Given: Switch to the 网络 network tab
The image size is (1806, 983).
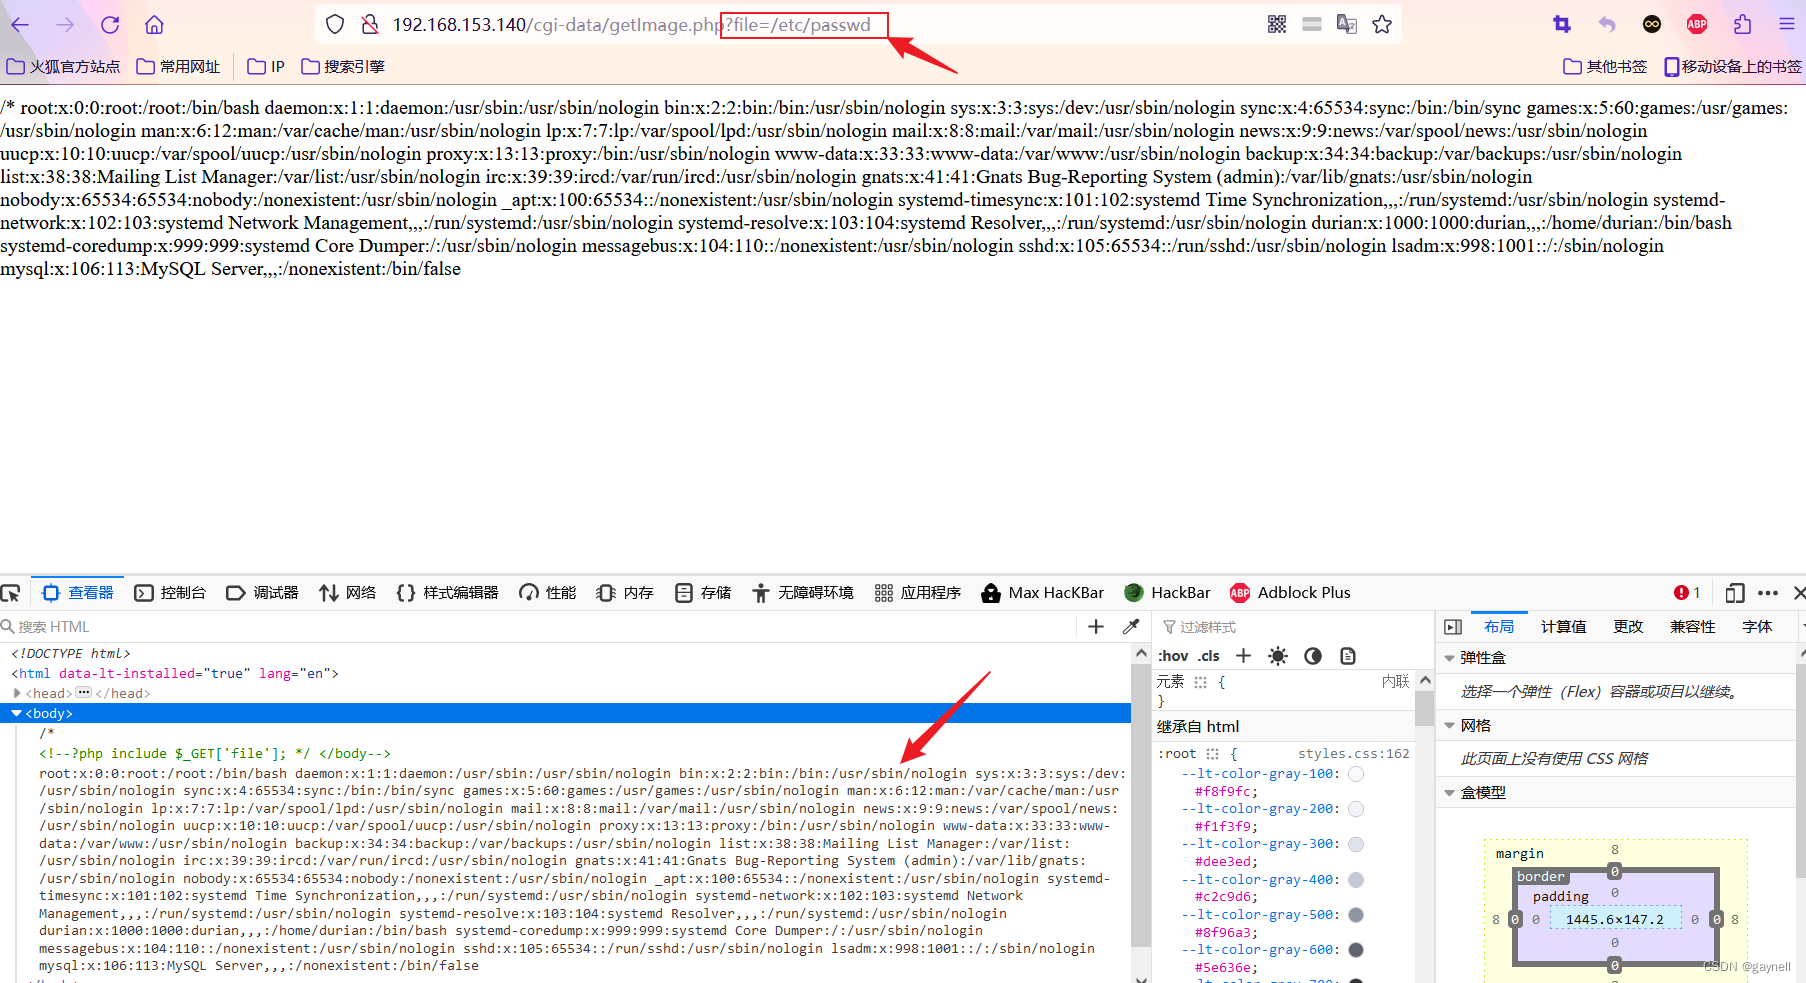Looking at the screenshot, I should tap(347, 593).
